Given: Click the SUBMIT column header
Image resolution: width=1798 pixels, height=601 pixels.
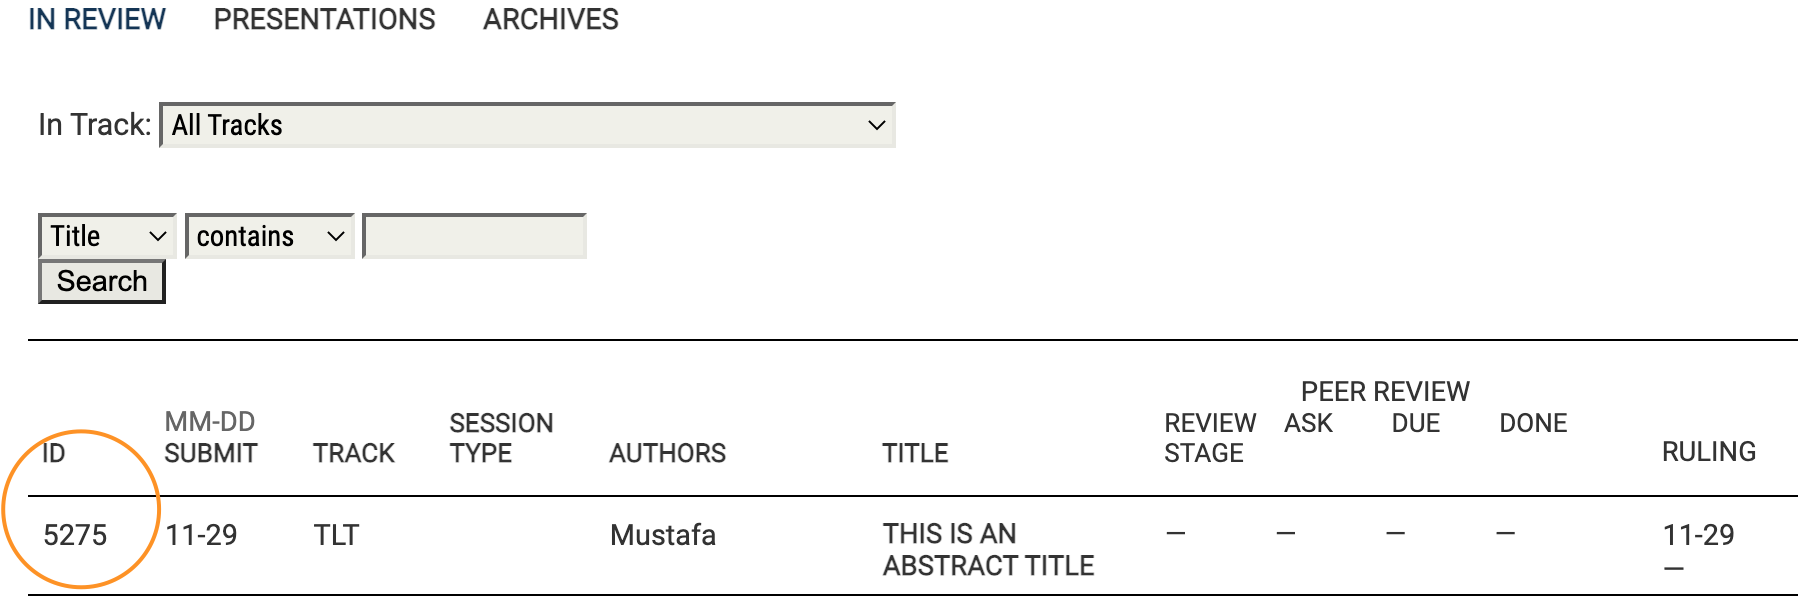Looking at the screenshot, I should 211,453.
